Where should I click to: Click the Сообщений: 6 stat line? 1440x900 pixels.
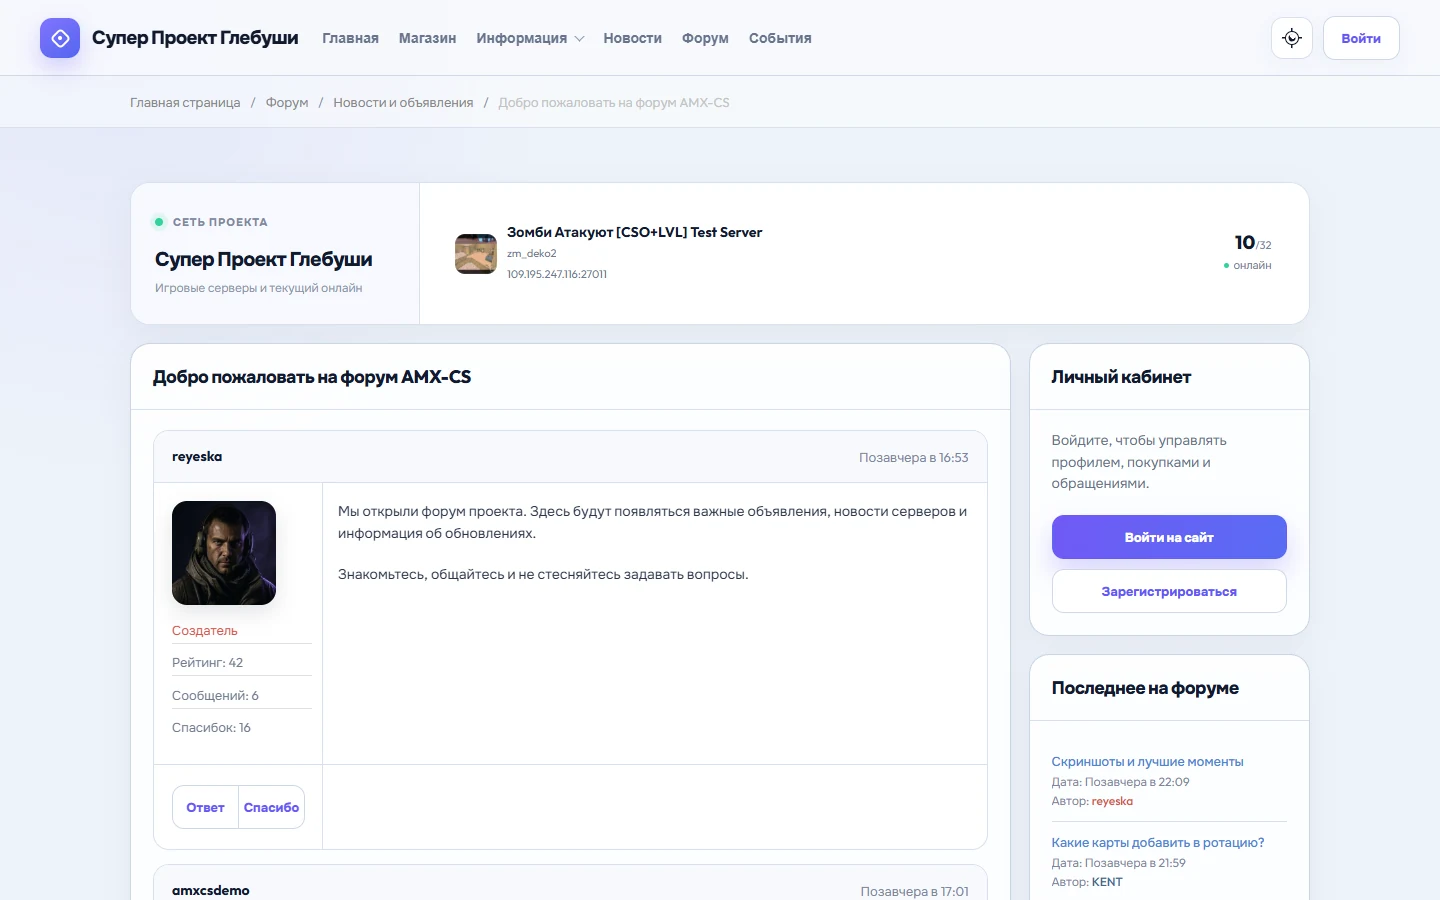pyautogui.click(x=215, y=695)
